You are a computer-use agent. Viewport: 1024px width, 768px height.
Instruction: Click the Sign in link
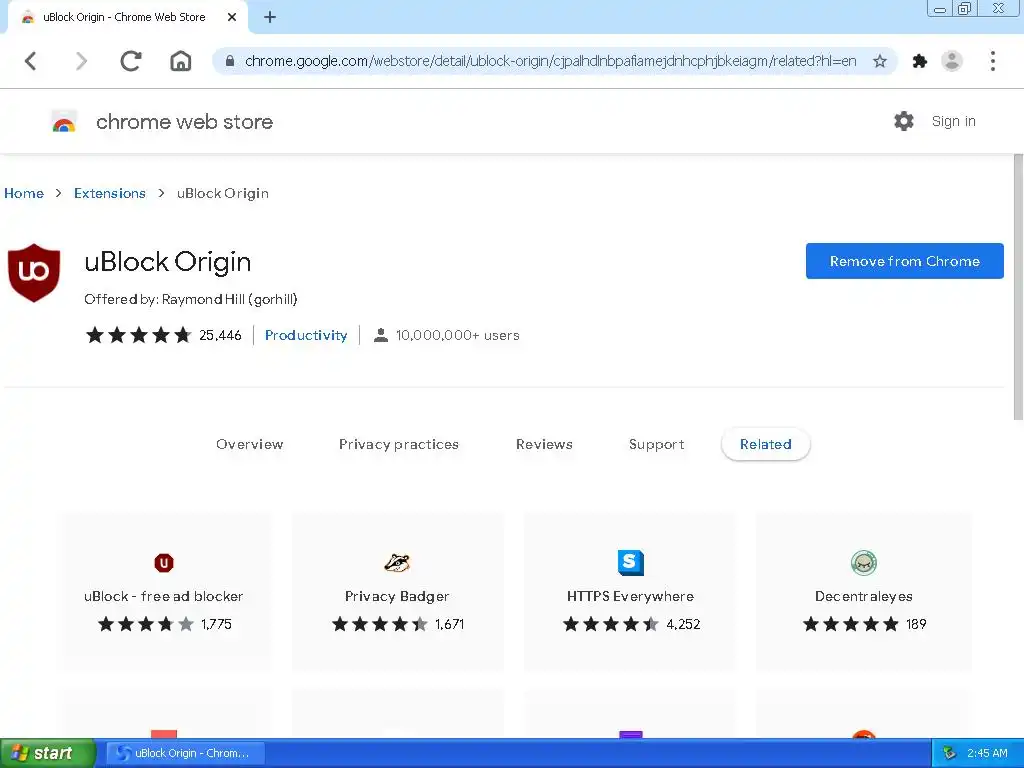pos(953,121)
